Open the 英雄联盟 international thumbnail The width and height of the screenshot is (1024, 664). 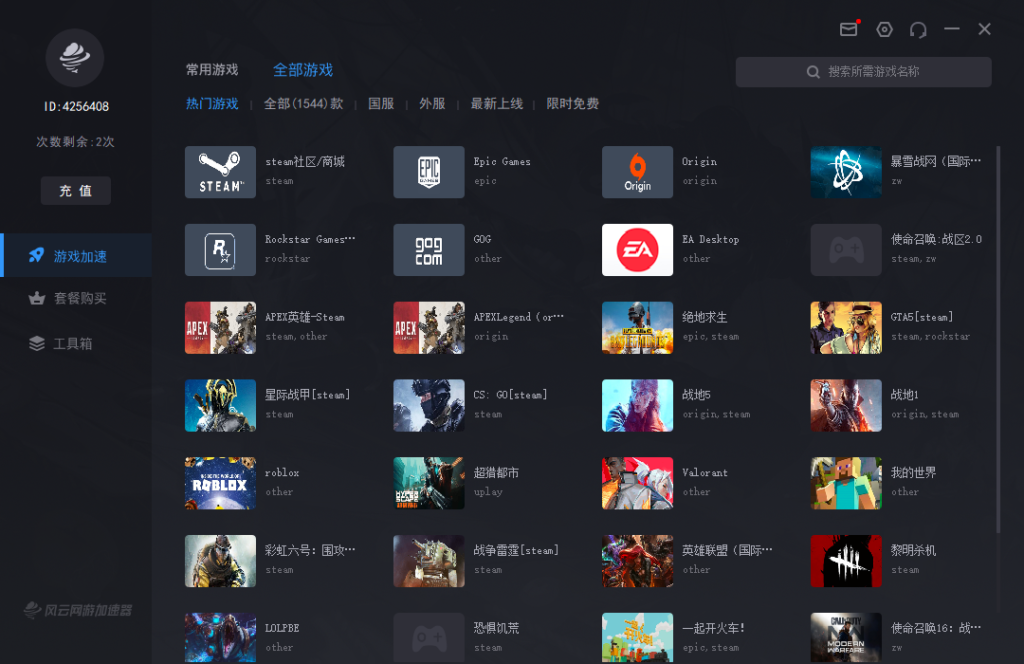pos(637,560)
